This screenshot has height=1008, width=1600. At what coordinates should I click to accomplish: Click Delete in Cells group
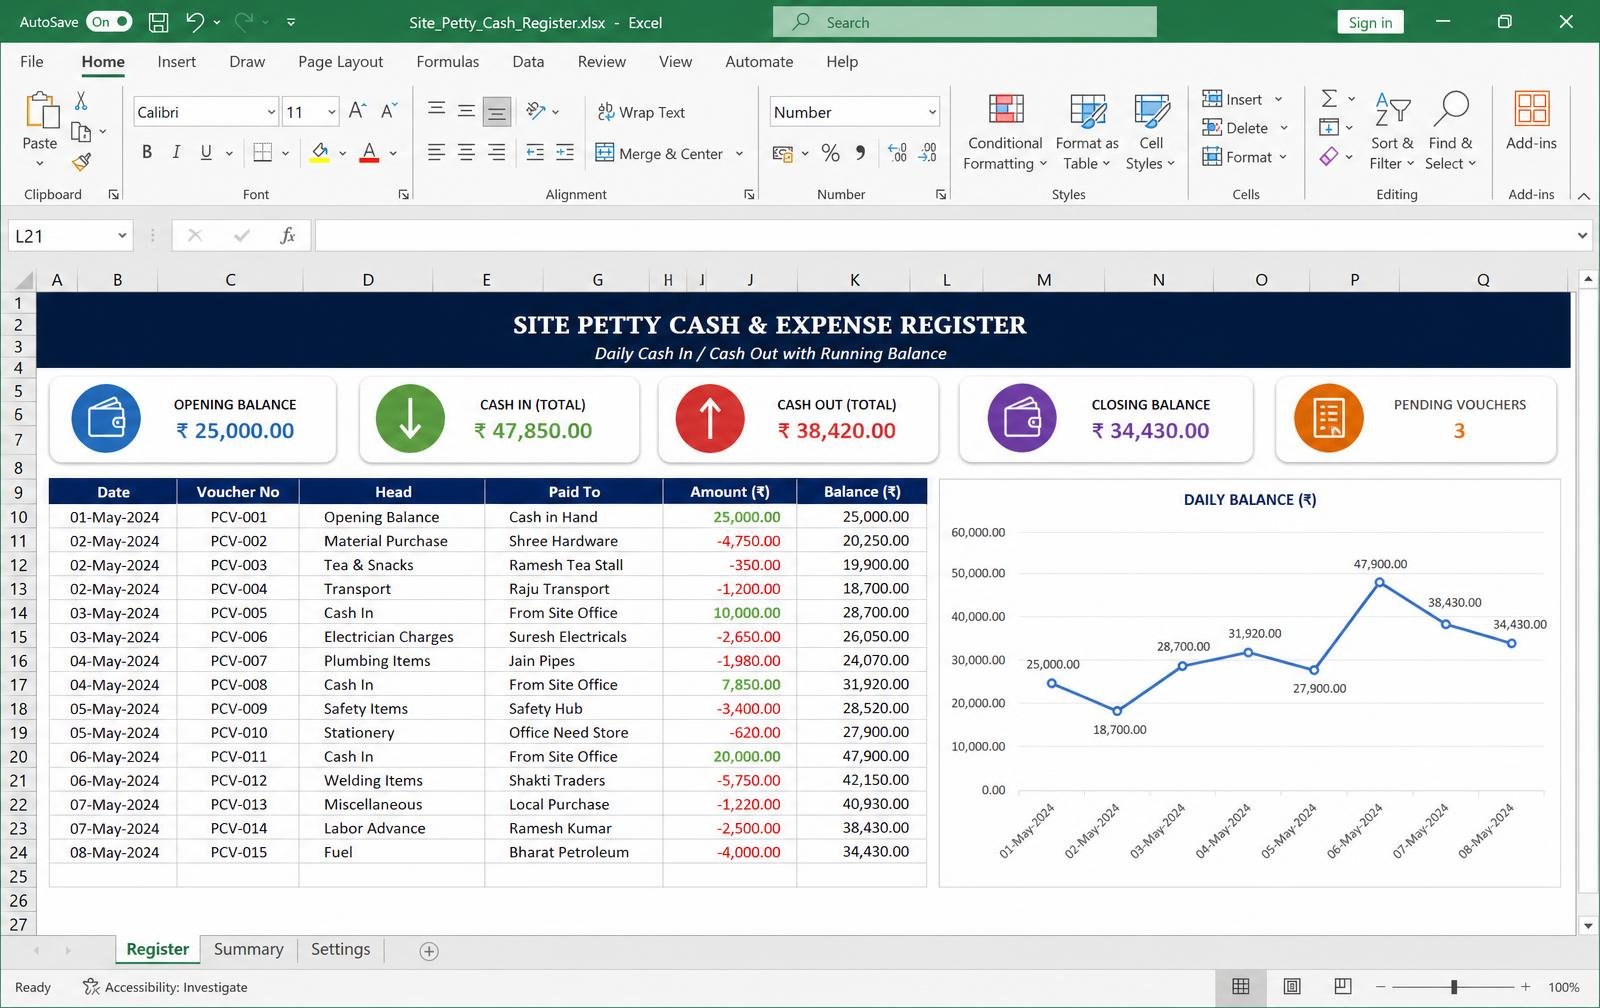coord(1245,128)
